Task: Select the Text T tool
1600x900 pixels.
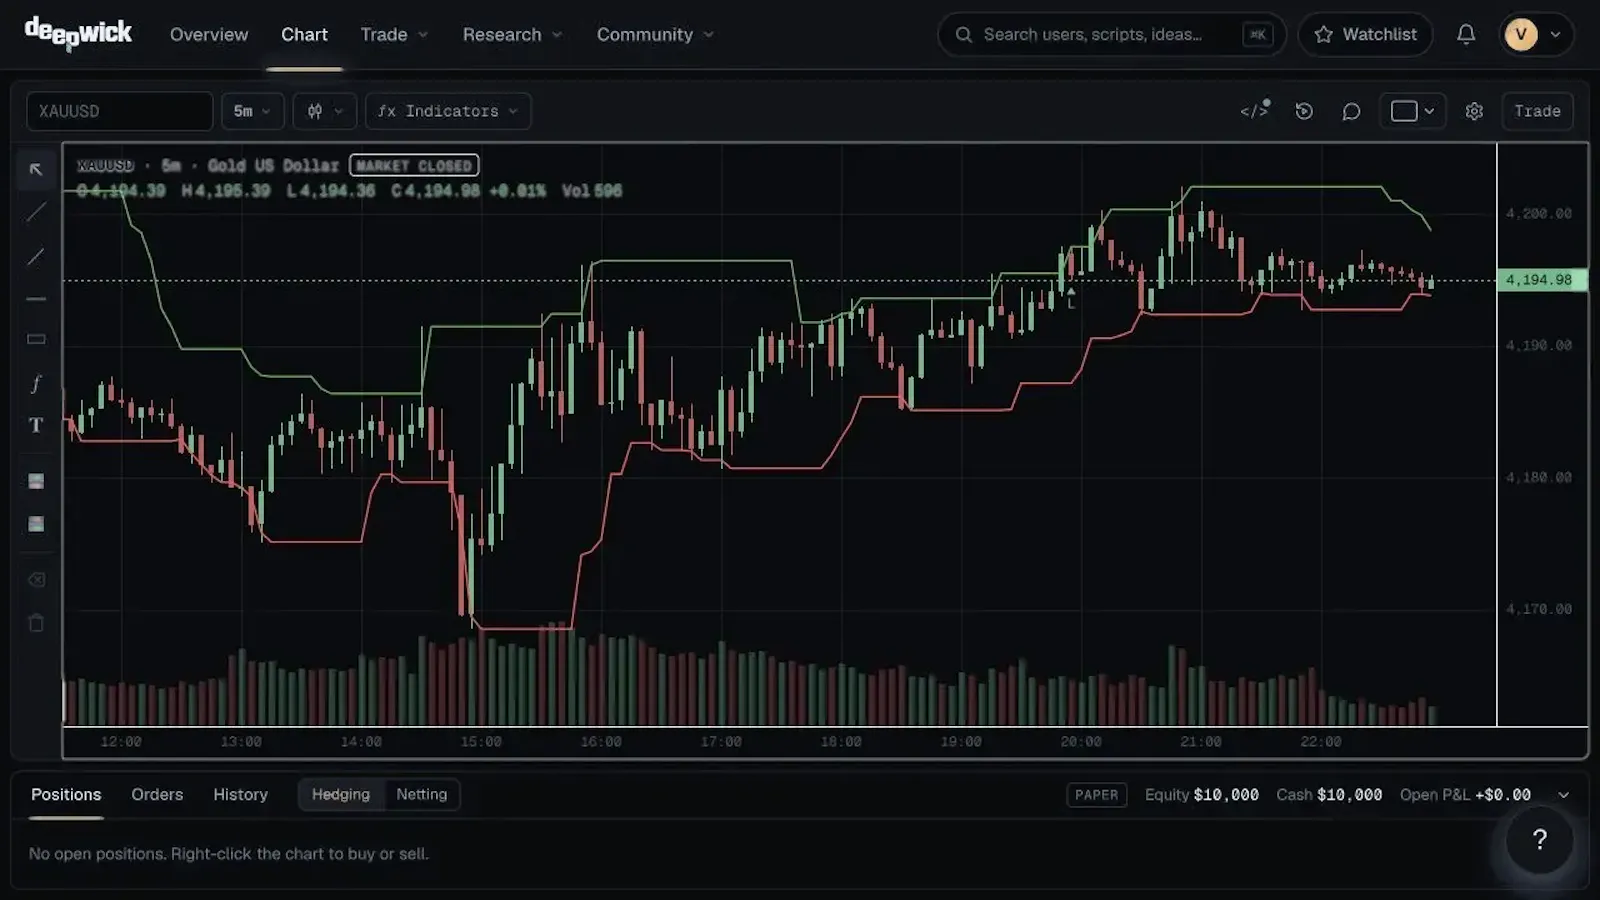Action: coord(36,425)
